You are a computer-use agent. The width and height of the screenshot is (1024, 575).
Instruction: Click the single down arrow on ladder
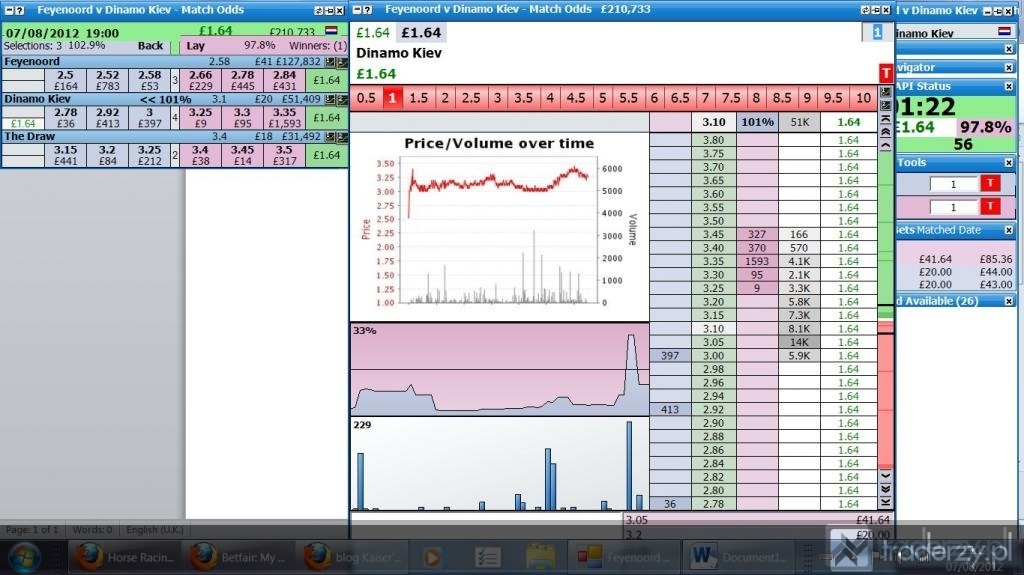(886, 475)
